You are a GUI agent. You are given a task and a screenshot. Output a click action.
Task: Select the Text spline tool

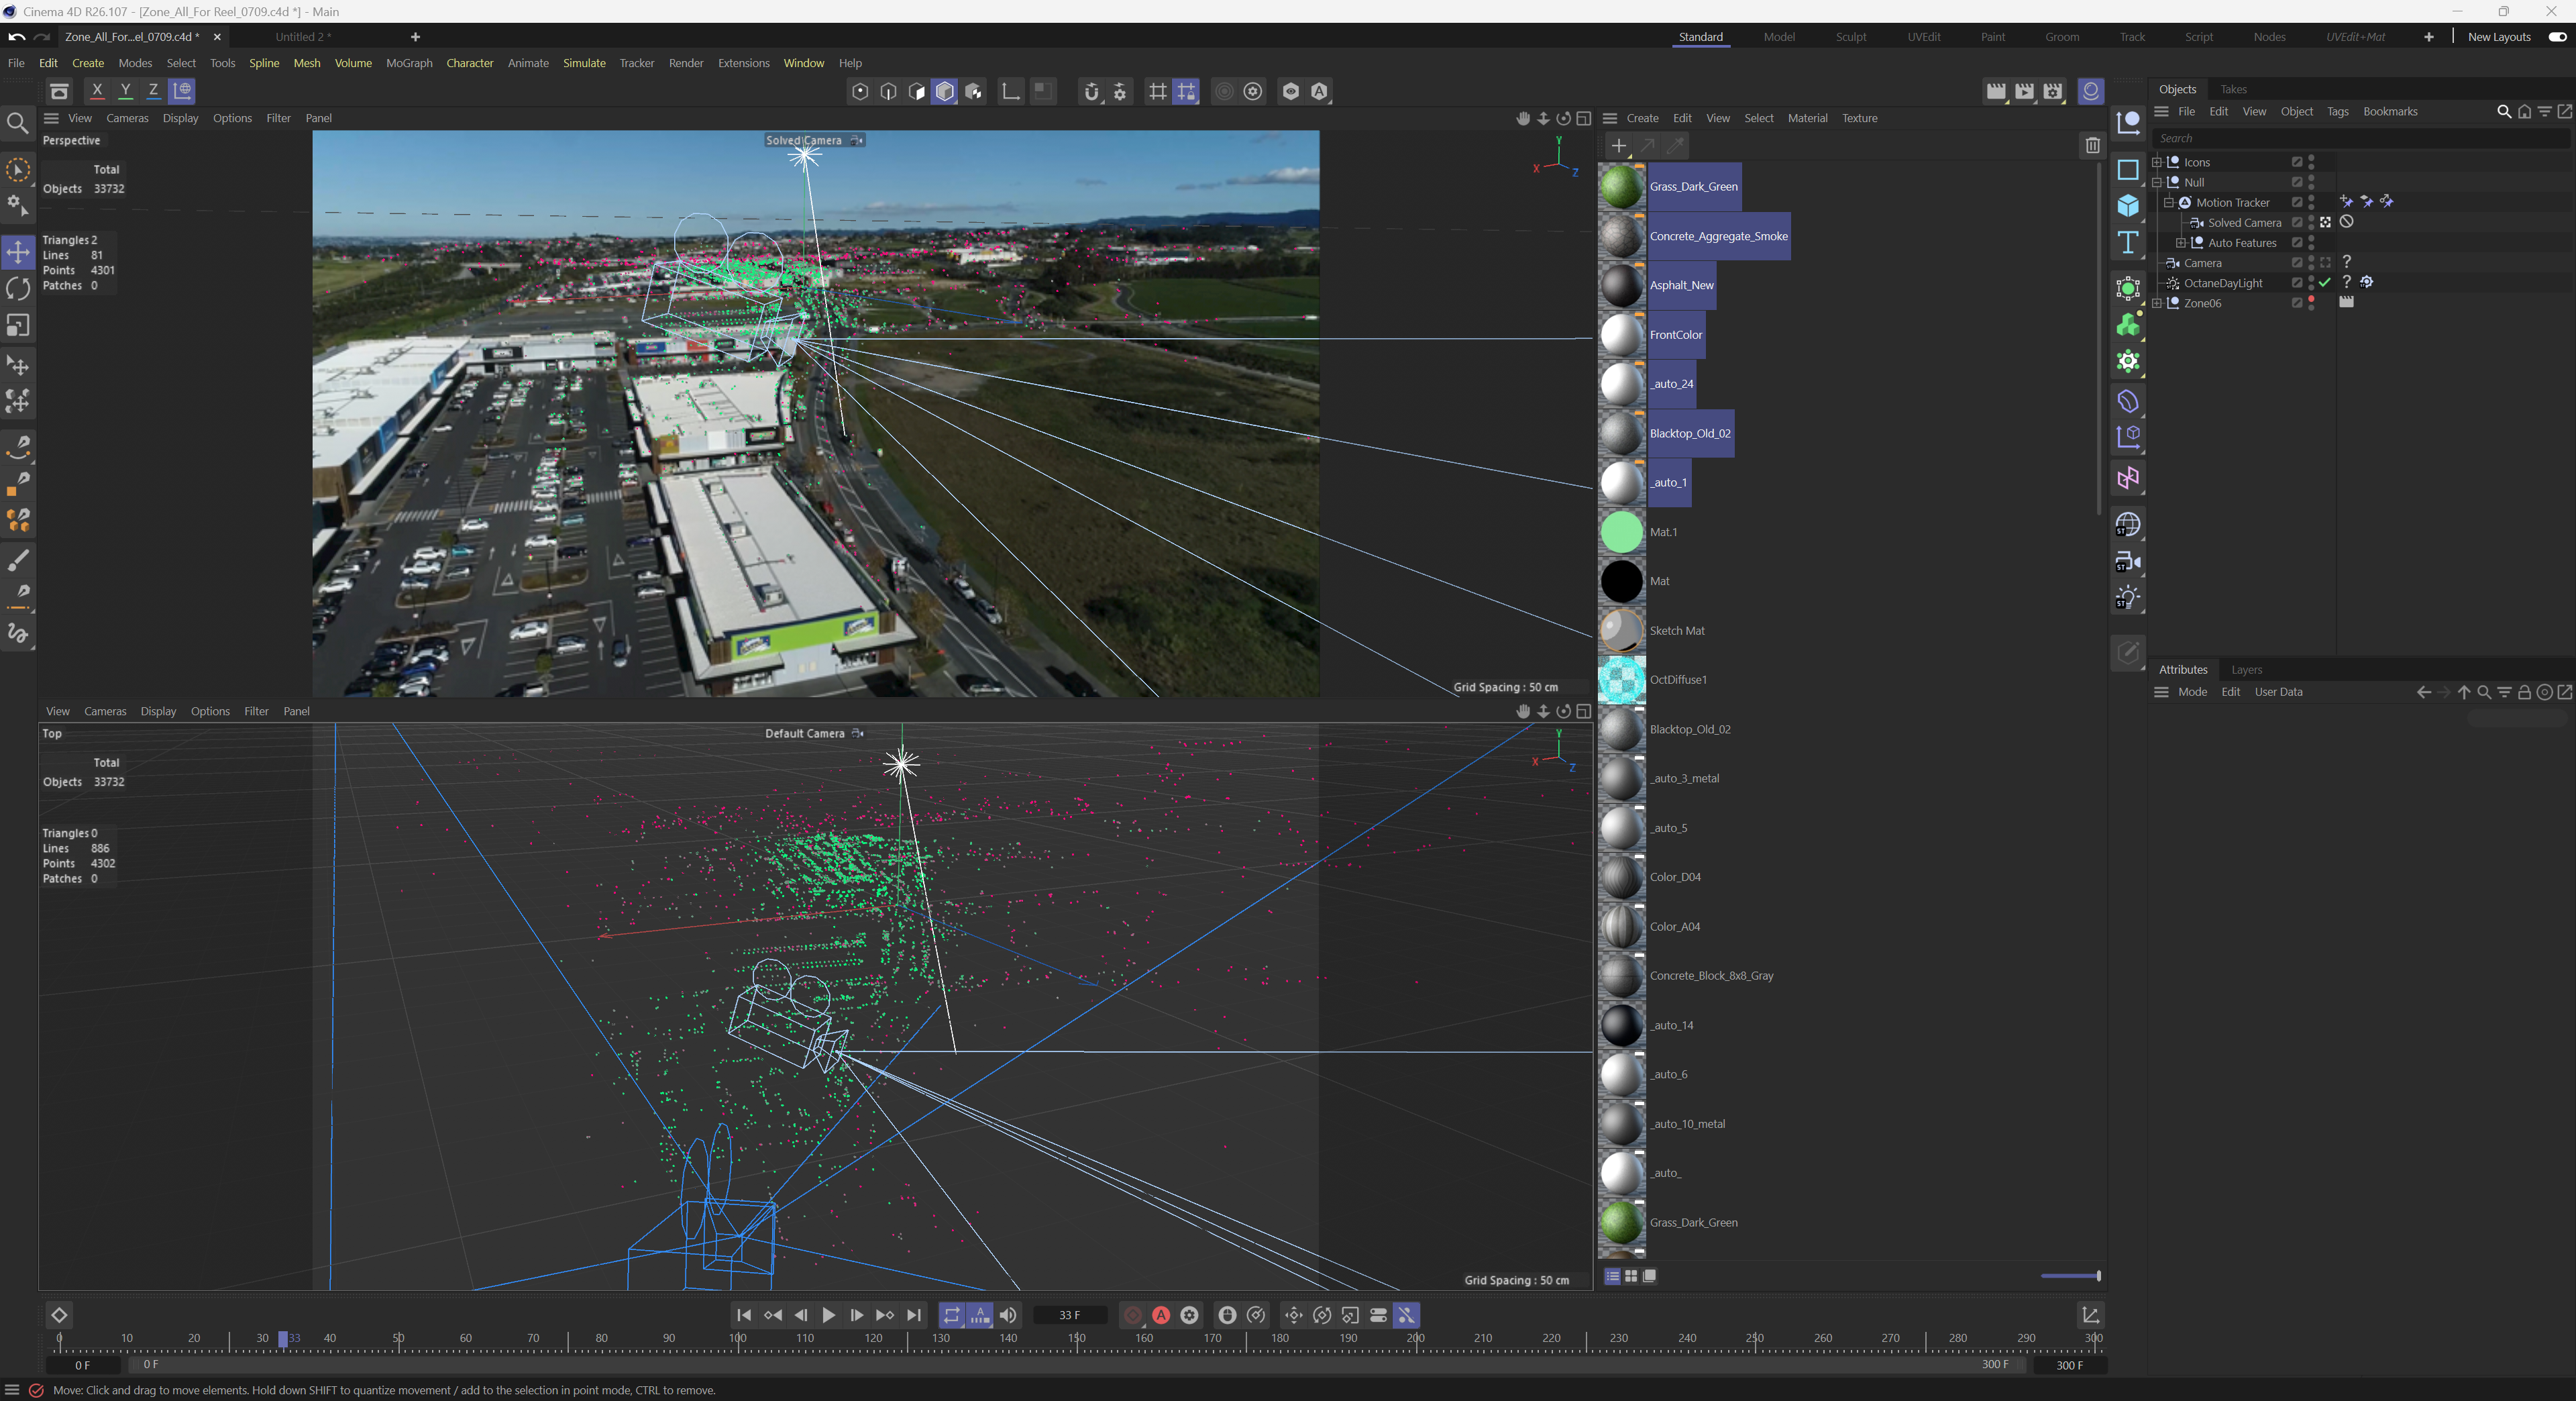pyautogui.click(x=2128, y=243)
